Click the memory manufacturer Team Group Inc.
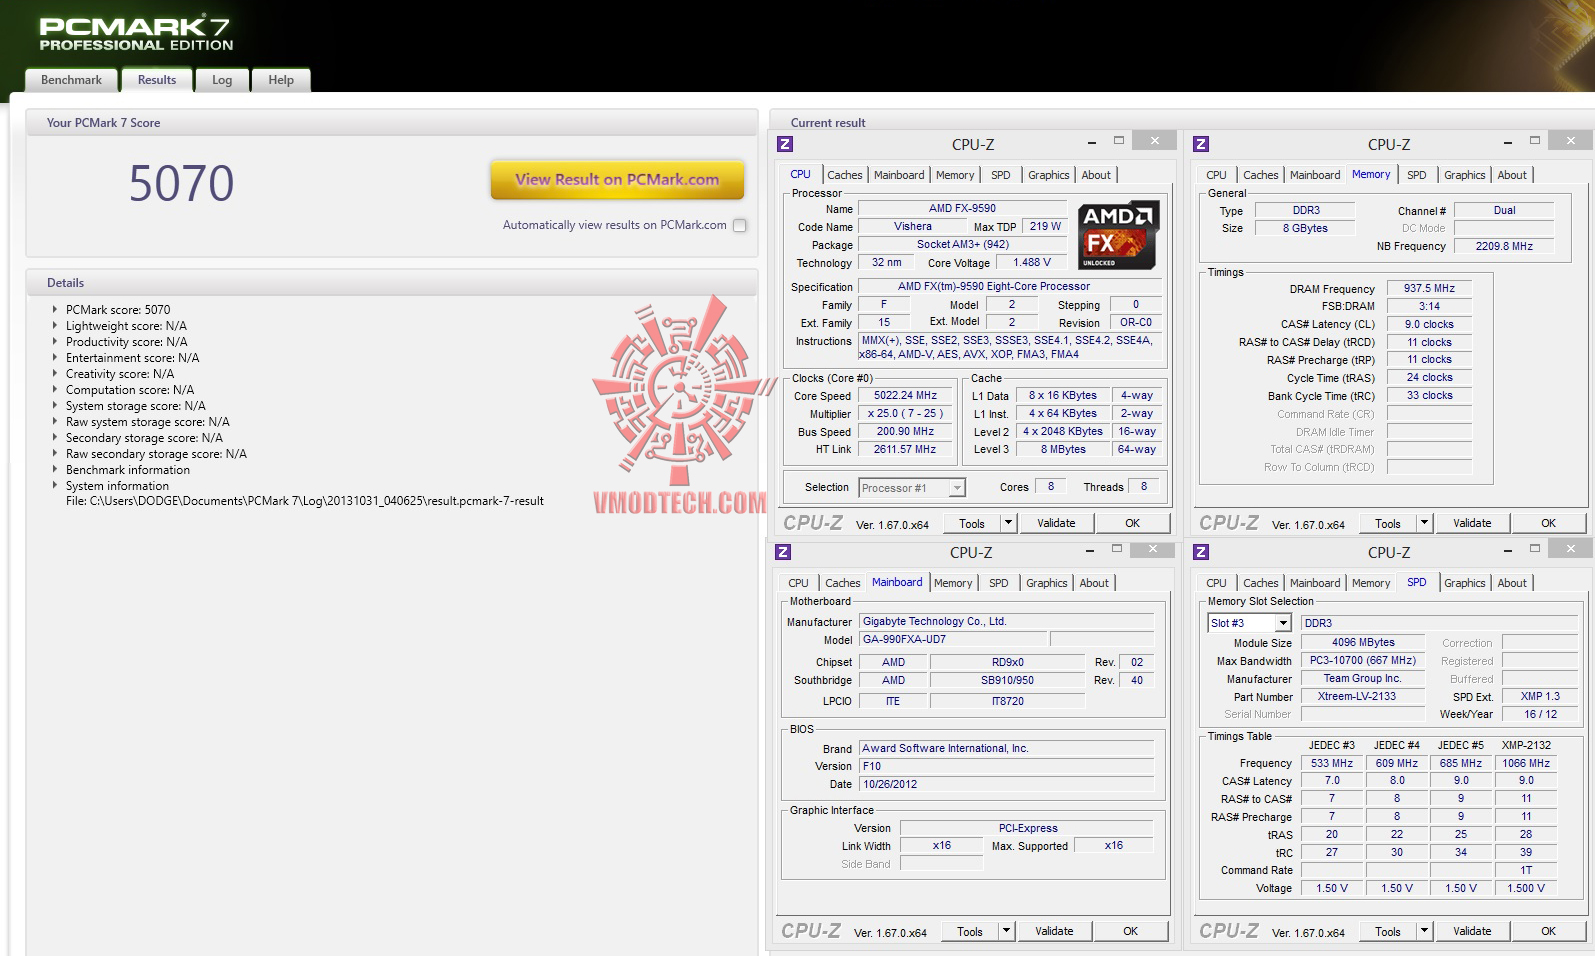This screenshot has width=1595, height=956. click(1363, 679)
